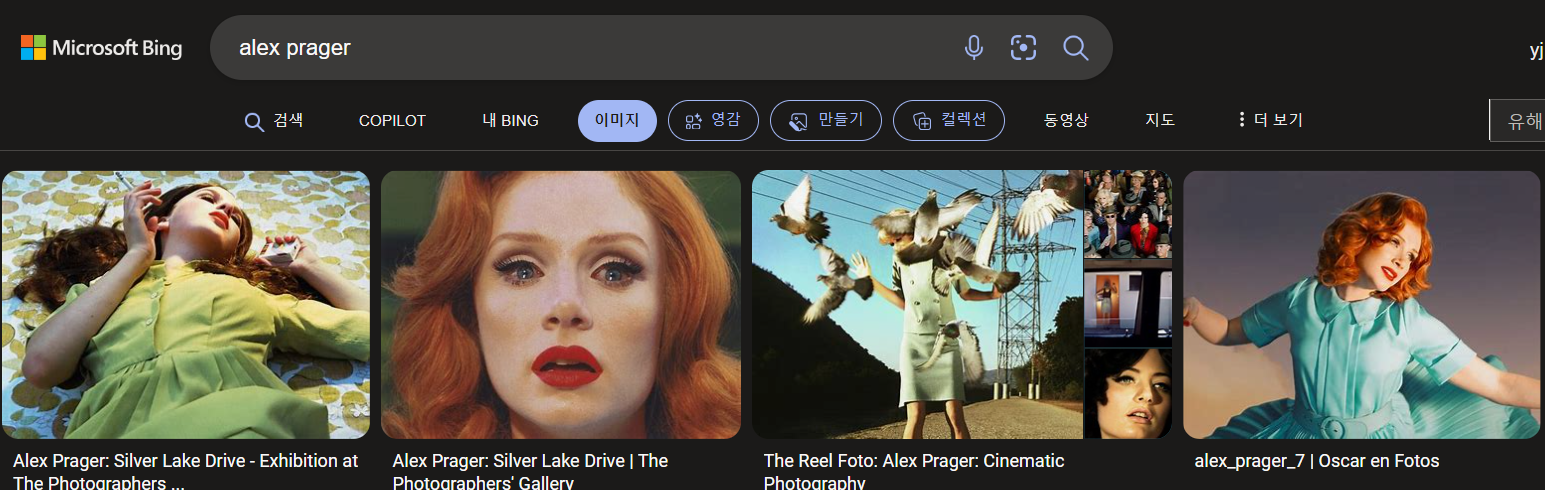Open image of redhead in teal dress
Viewport: 1545px width, 490px height.
pos(1362,304)
